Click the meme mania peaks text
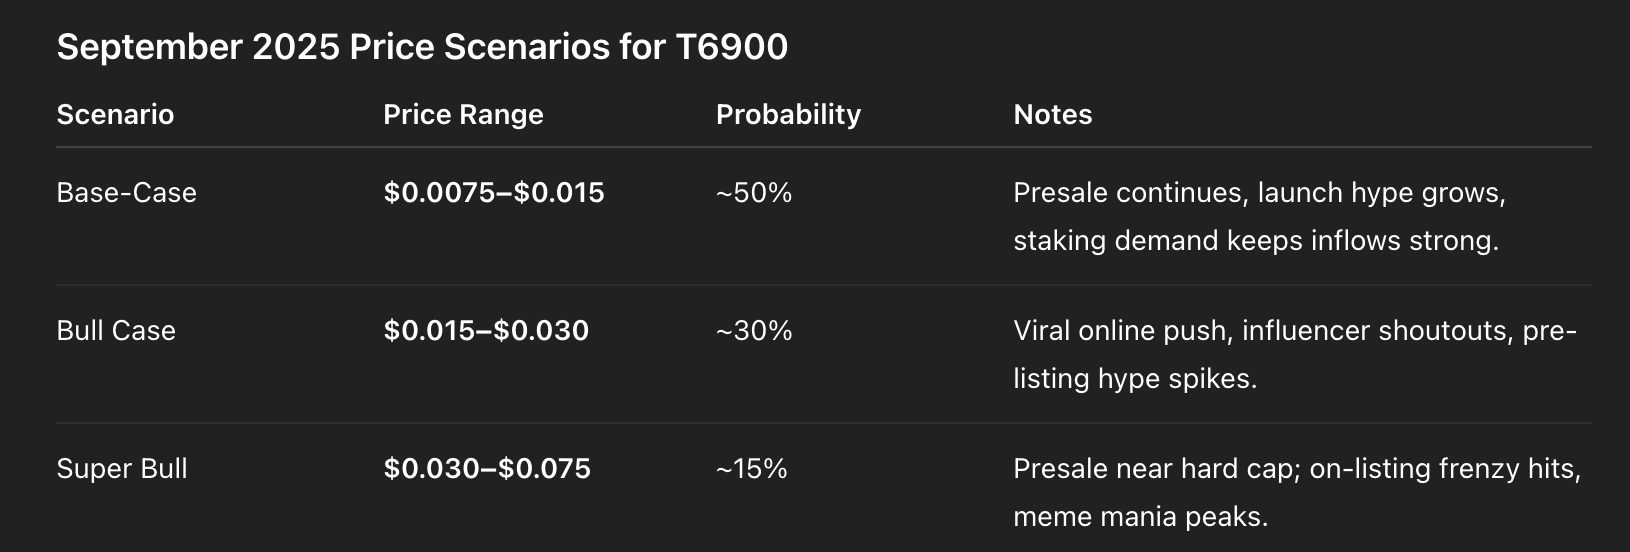The image size is (1630, 552). [x=1140, y=517]
